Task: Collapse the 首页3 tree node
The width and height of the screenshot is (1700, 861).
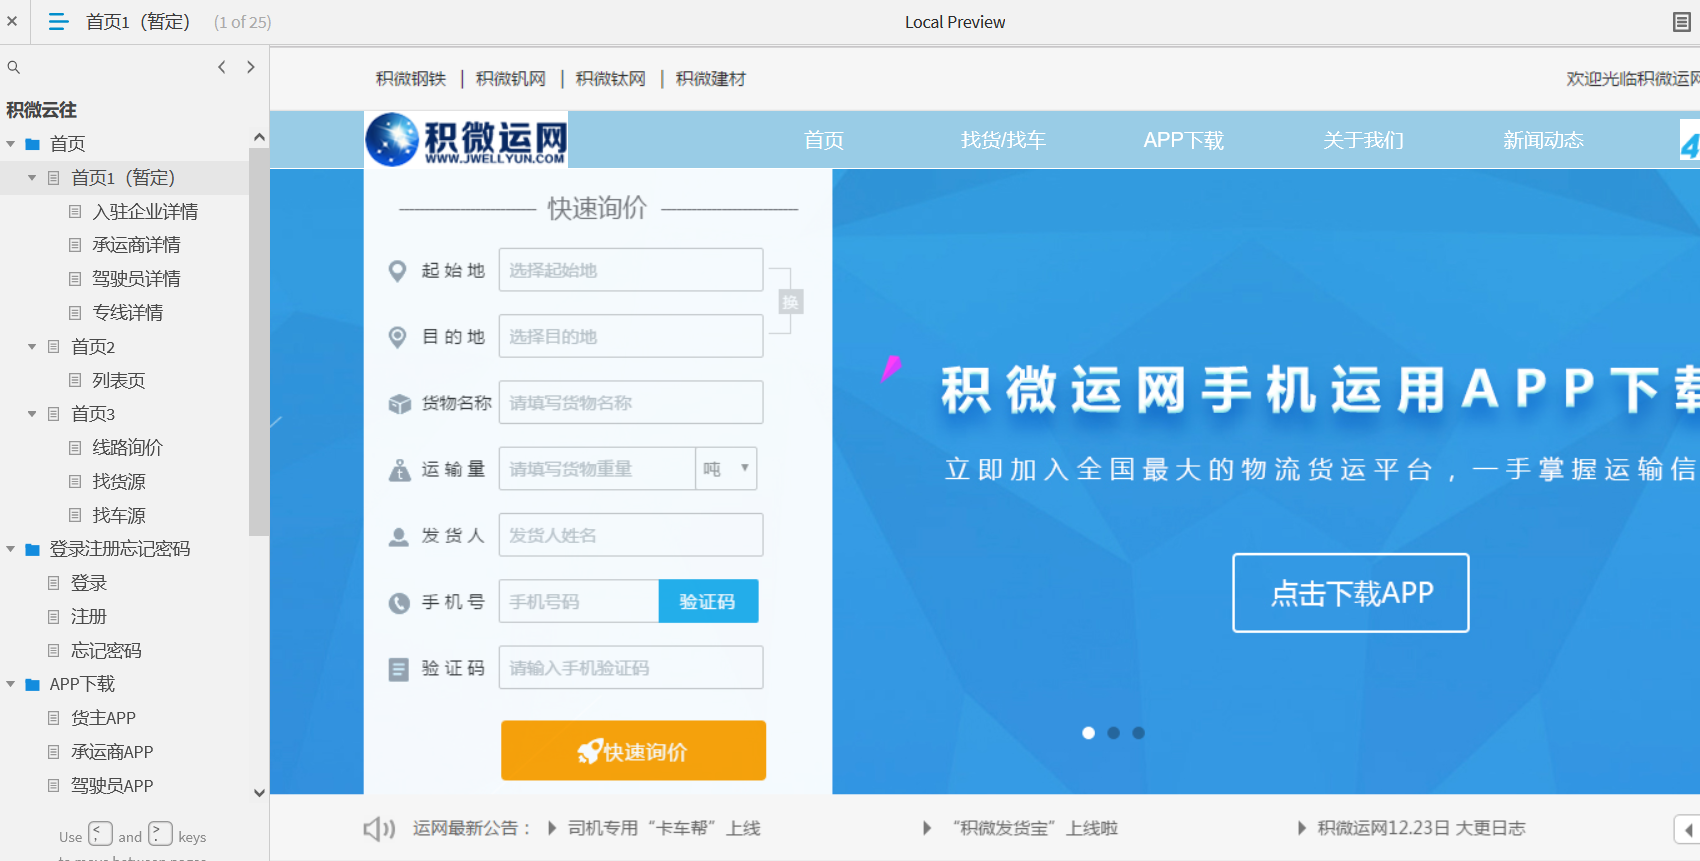Action: (x=32, y=414)
